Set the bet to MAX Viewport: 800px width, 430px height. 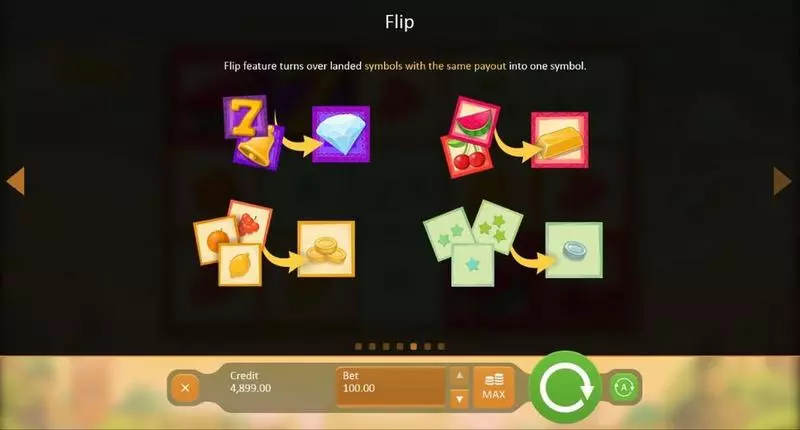coord(493,387)
